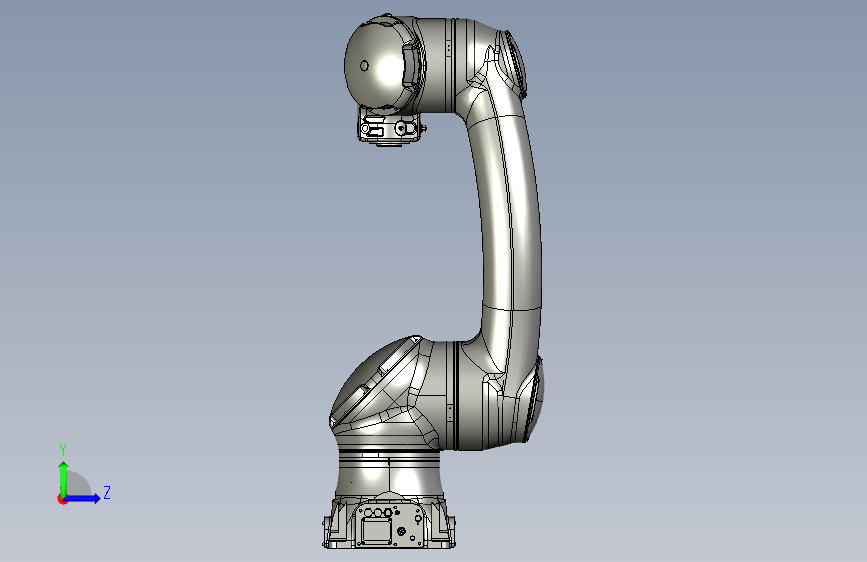The image size is (867, 562).
Task: Click the blue Z axis arrow on the triad
Action: 83,498
